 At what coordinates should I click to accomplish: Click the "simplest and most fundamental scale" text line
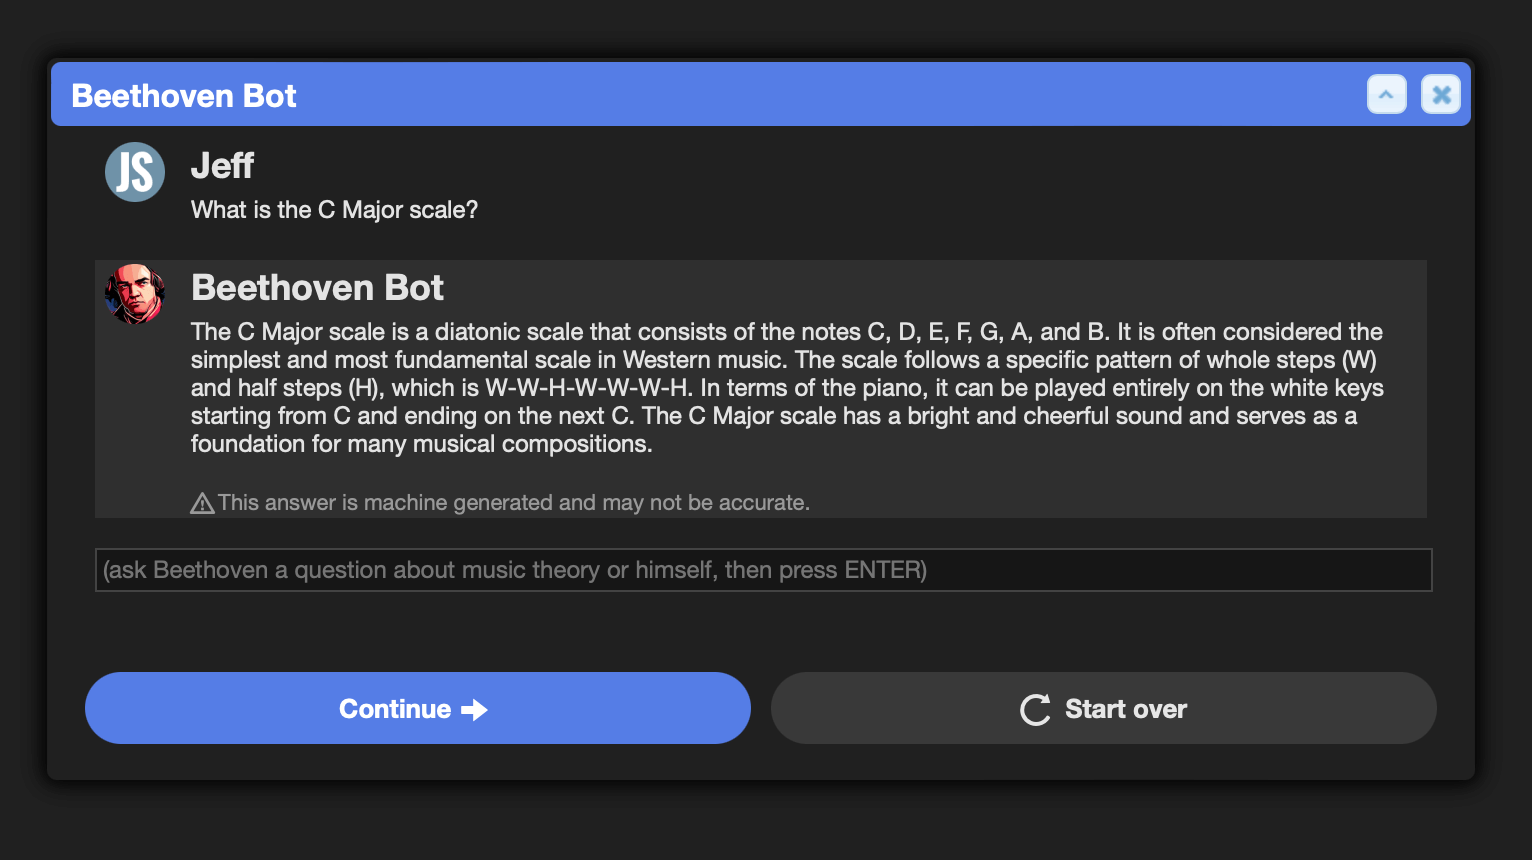pyautogui.click(x=784, y=360)
